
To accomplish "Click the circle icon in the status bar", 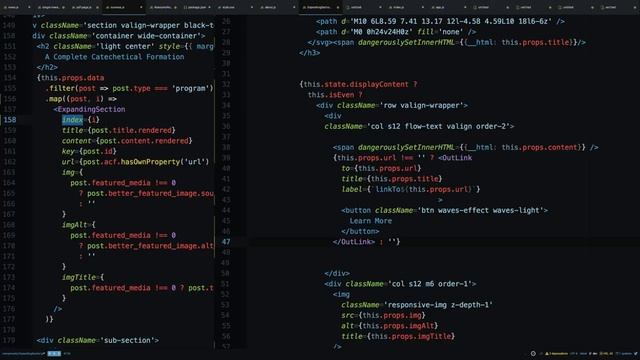I will click(x=533, y=353).
